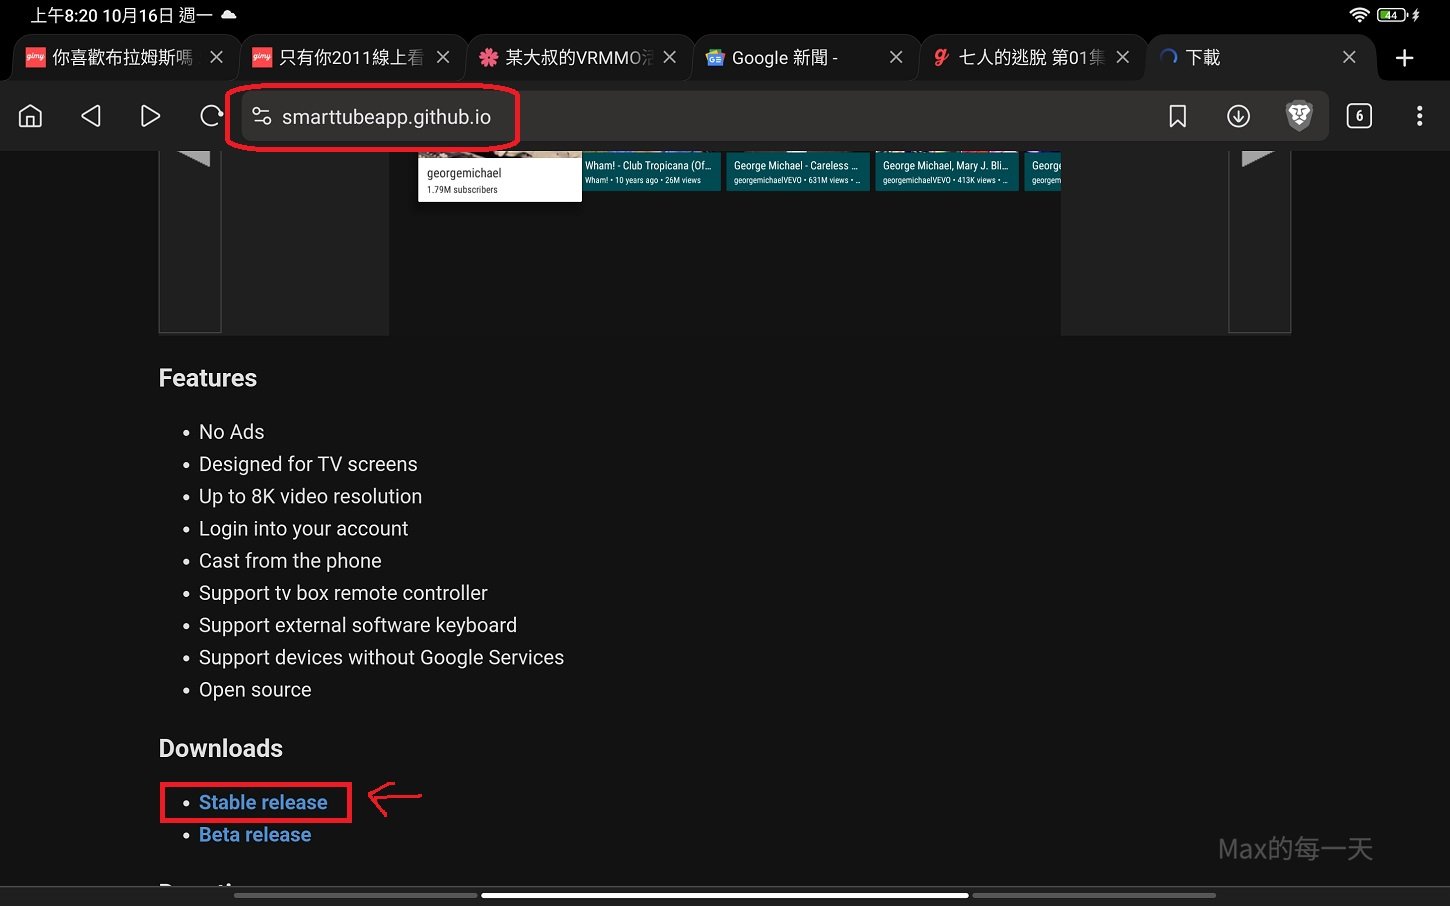Viewport: 1450px width, 906px height.
Task: Open the georgemichael channel card
Action: click(498, 176)
